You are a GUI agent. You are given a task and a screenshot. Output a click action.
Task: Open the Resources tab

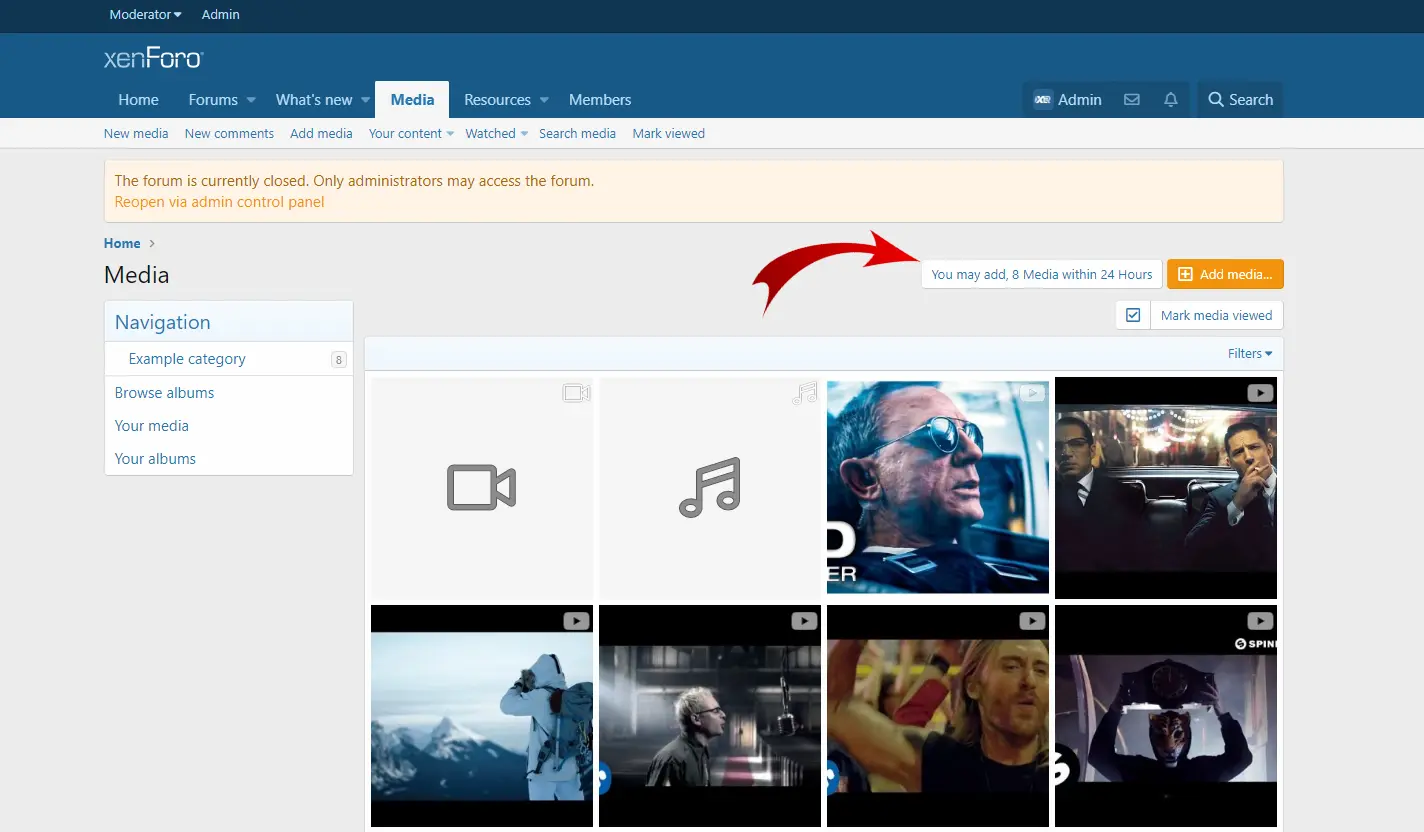click(497, 100)
